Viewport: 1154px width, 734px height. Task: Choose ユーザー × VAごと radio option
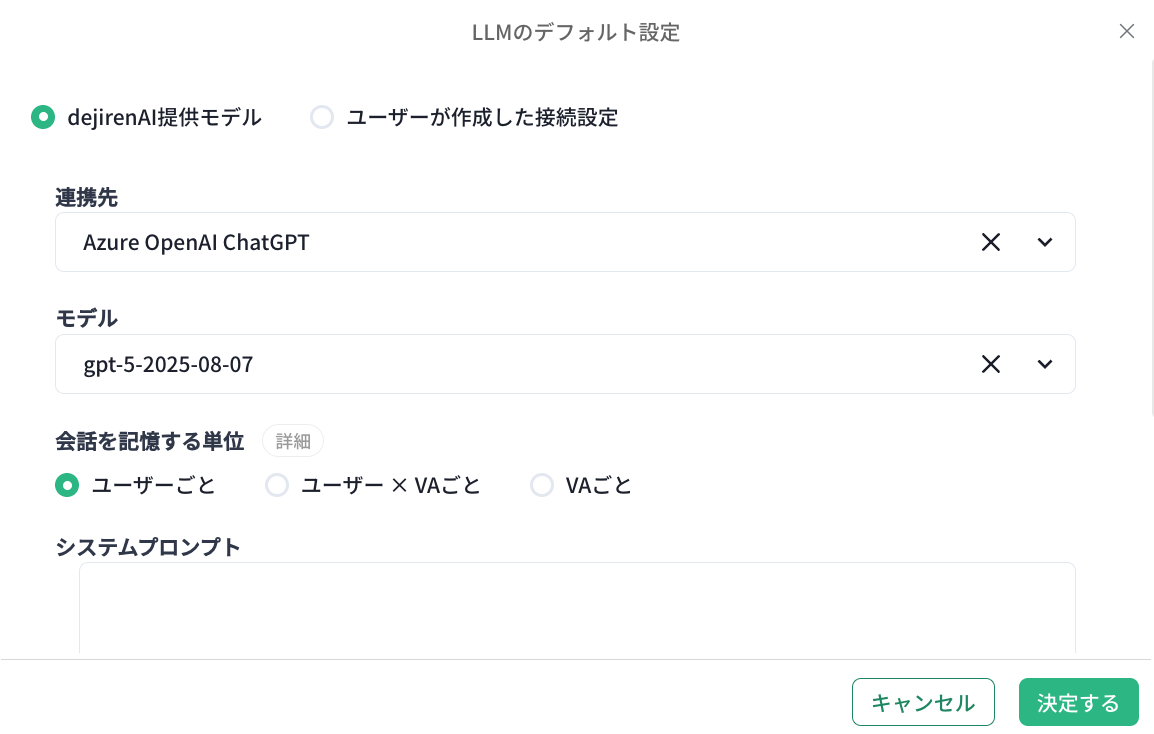click(277, 486)
